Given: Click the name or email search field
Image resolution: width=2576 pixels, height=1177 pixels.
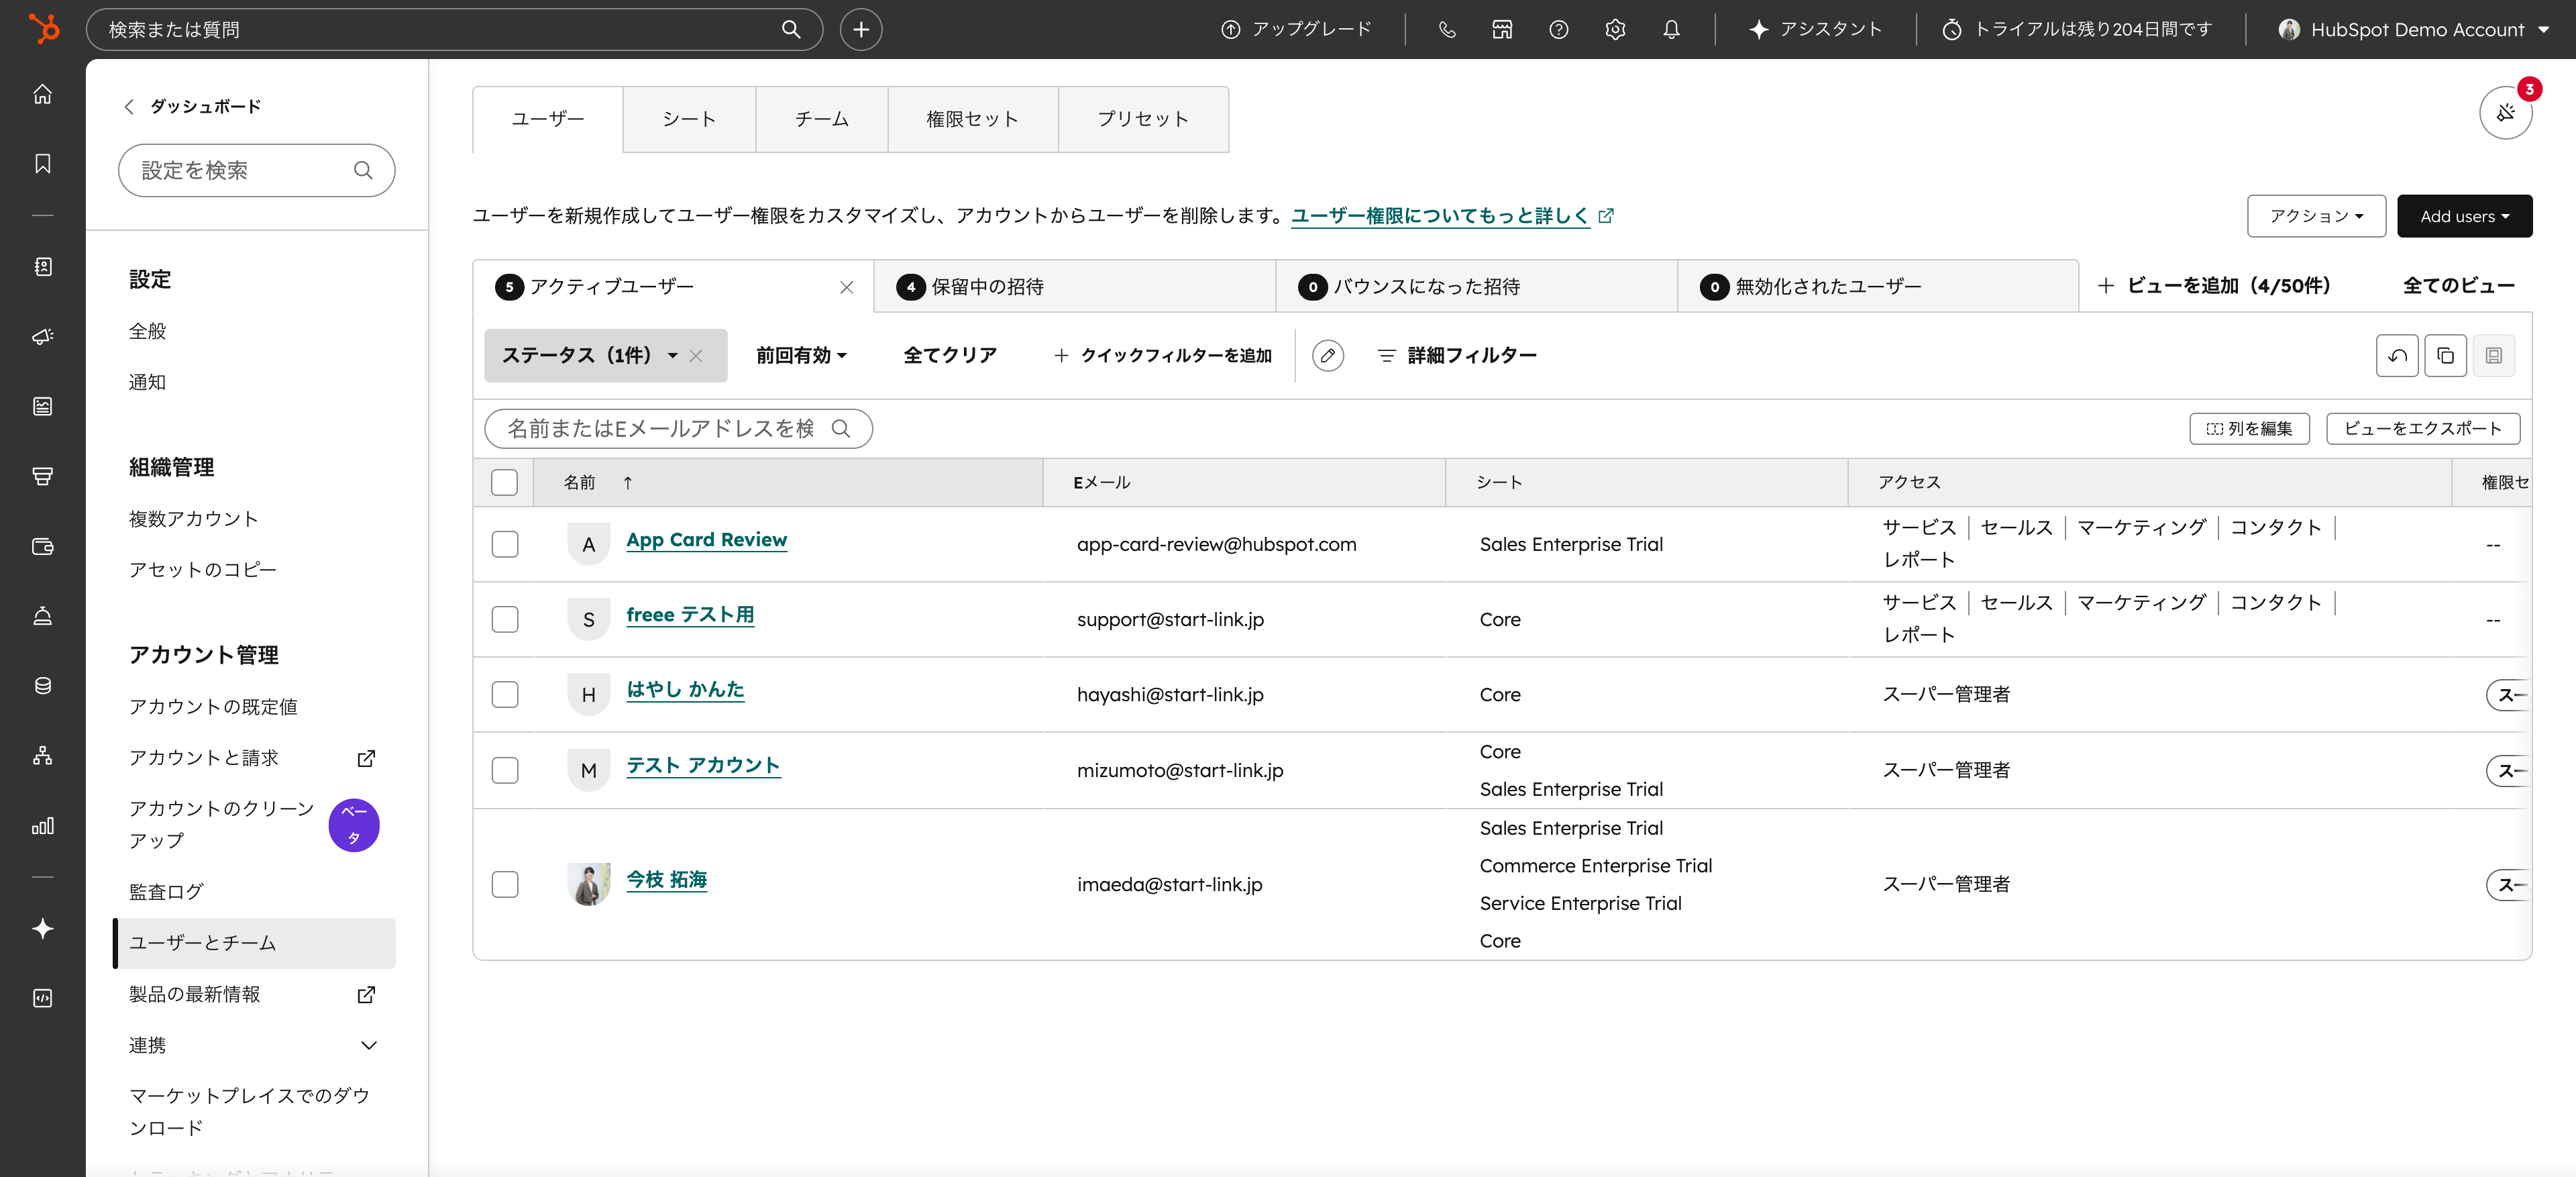Looking at the screenshot, I should pyautogui.click(x=660, y=428).
